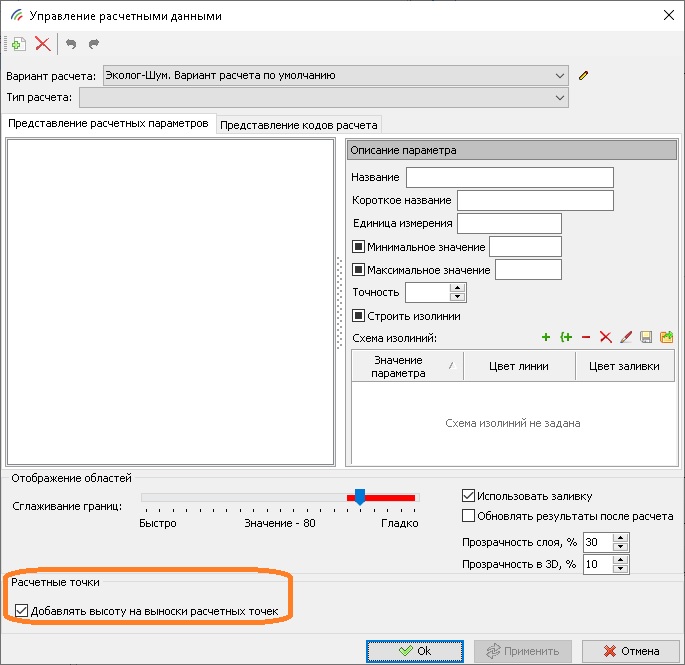Screen dimensions: 685x665
Task: Click the Отмена button
Action: coord(630,651)
